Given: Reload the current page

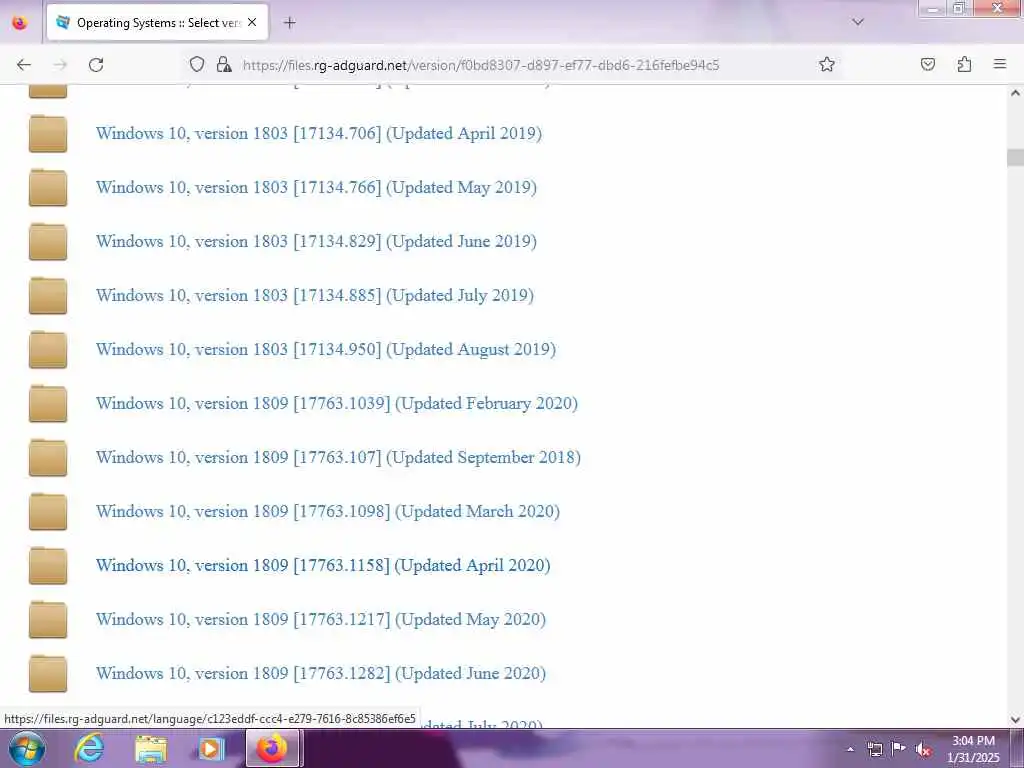Looking at the screenshot, I should coord(96,65).
